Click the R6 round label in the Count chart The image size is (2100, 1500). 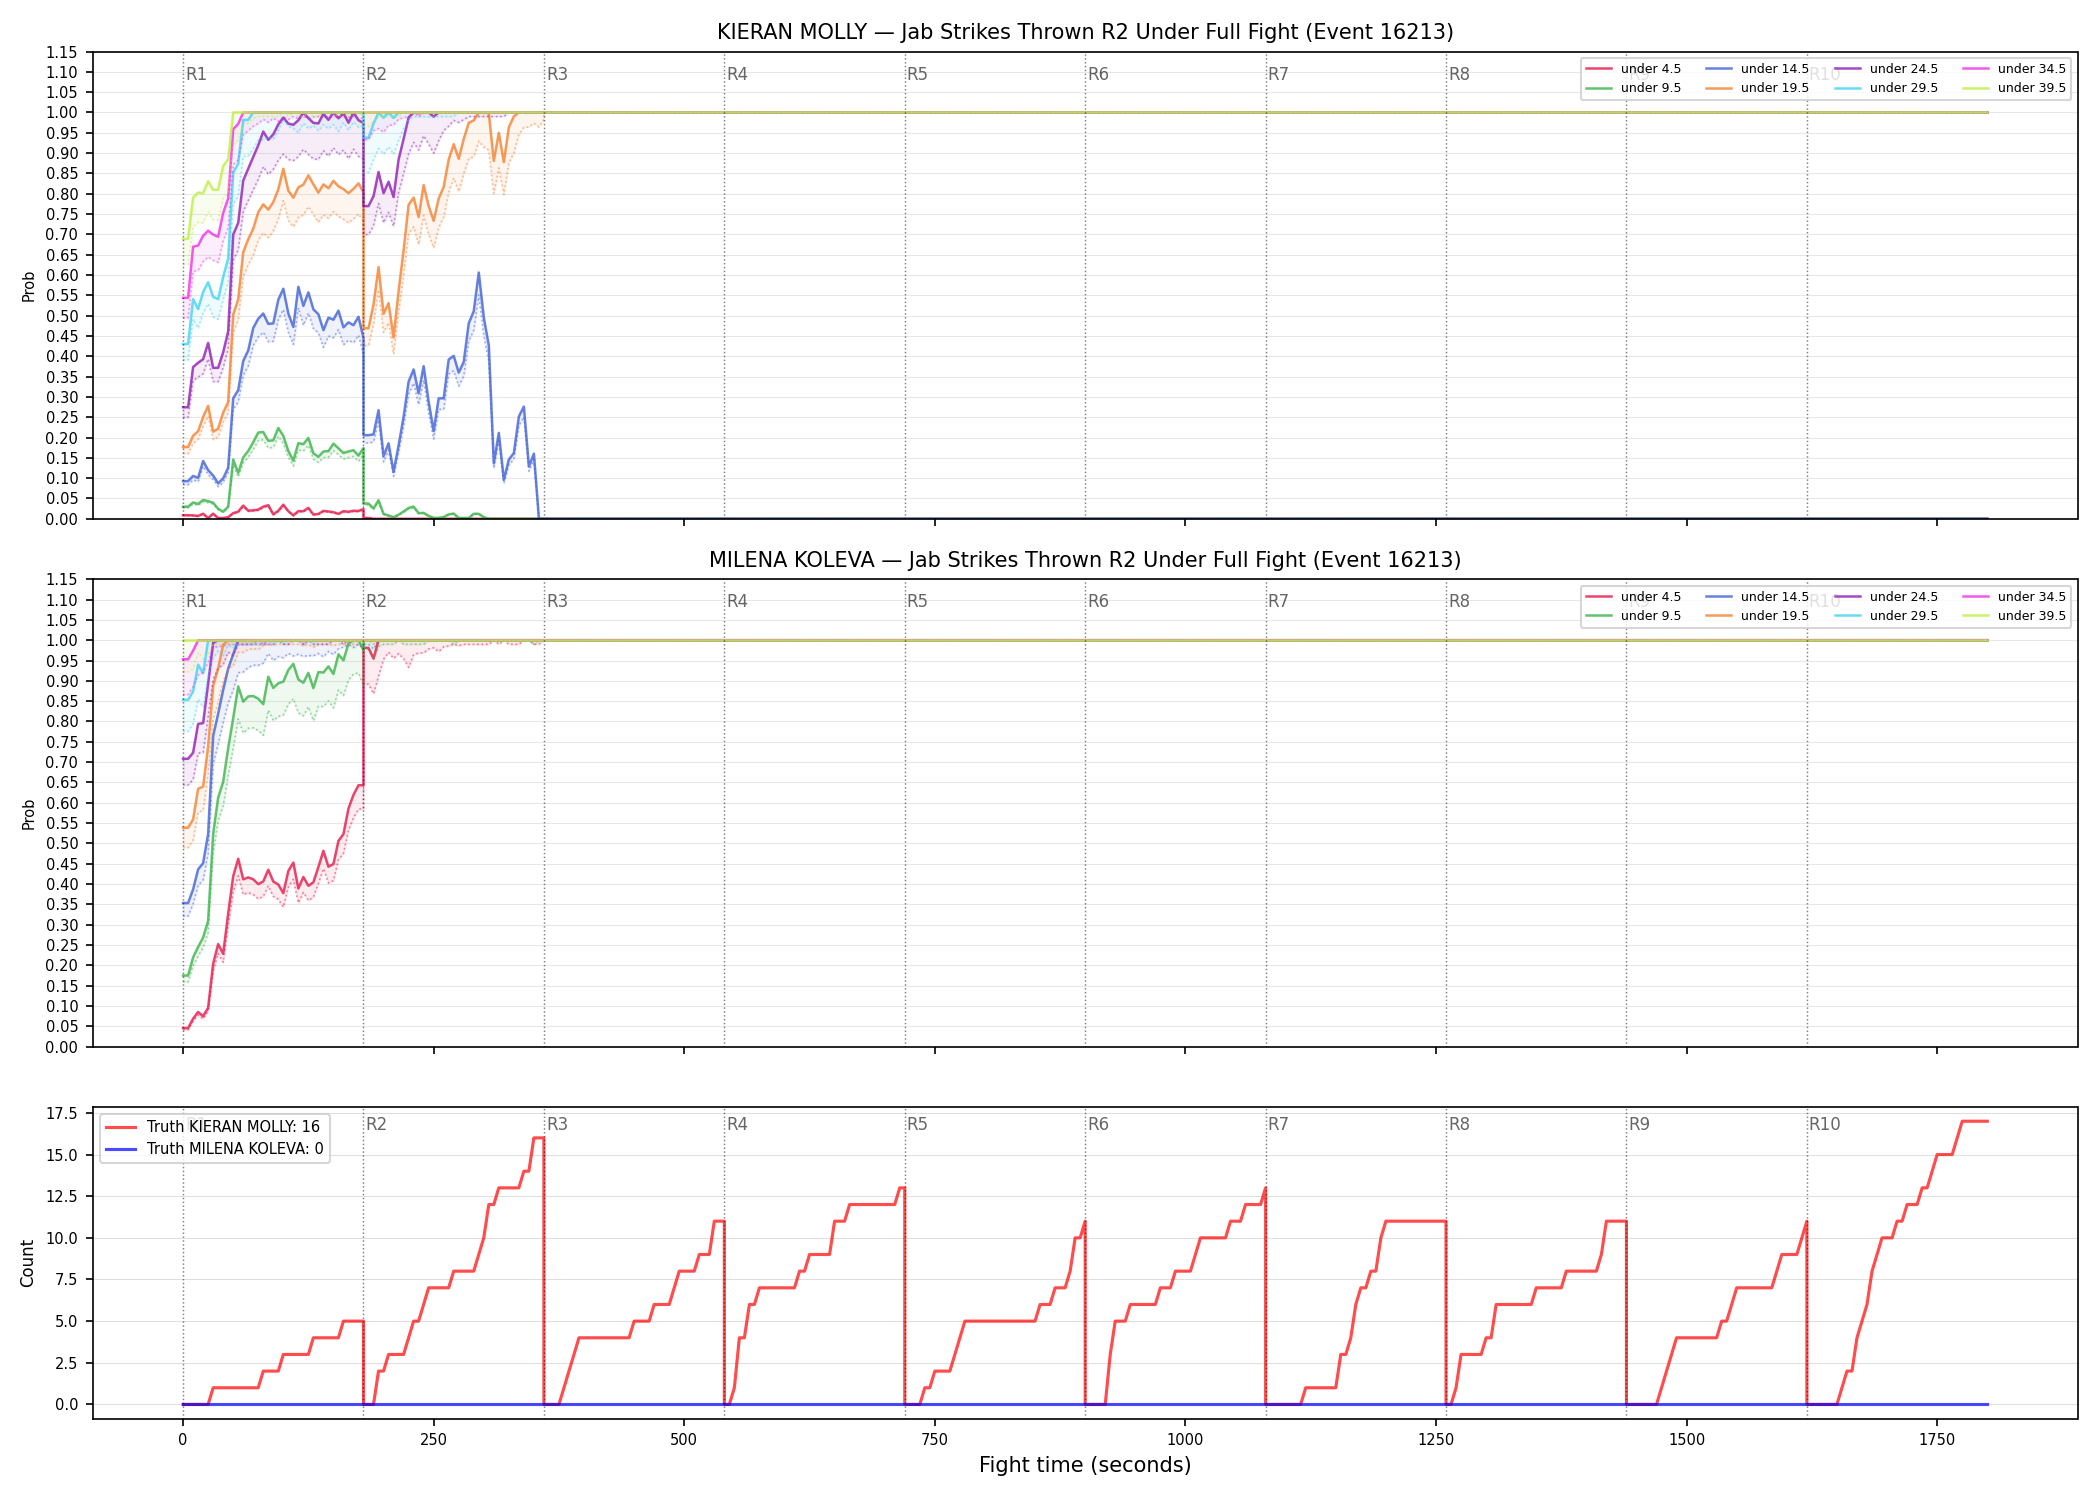(1098, 1125)
